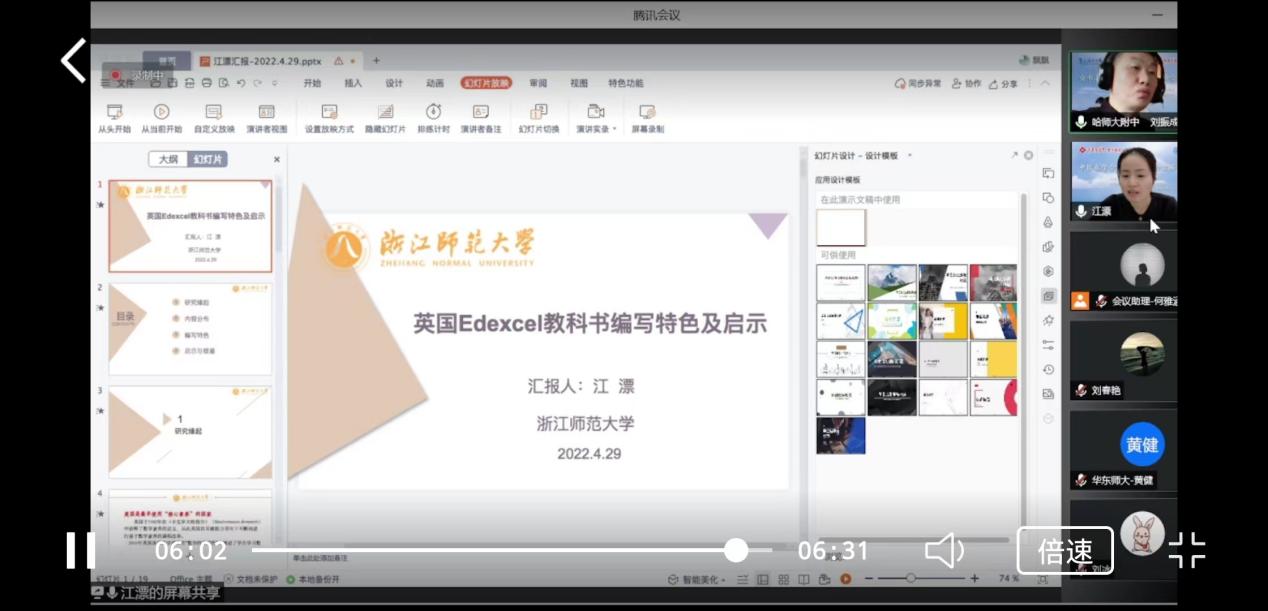Viewport: 1268px width, 611px height.
Task: Open the 倍速 playback speed options
Action: 1065,550
